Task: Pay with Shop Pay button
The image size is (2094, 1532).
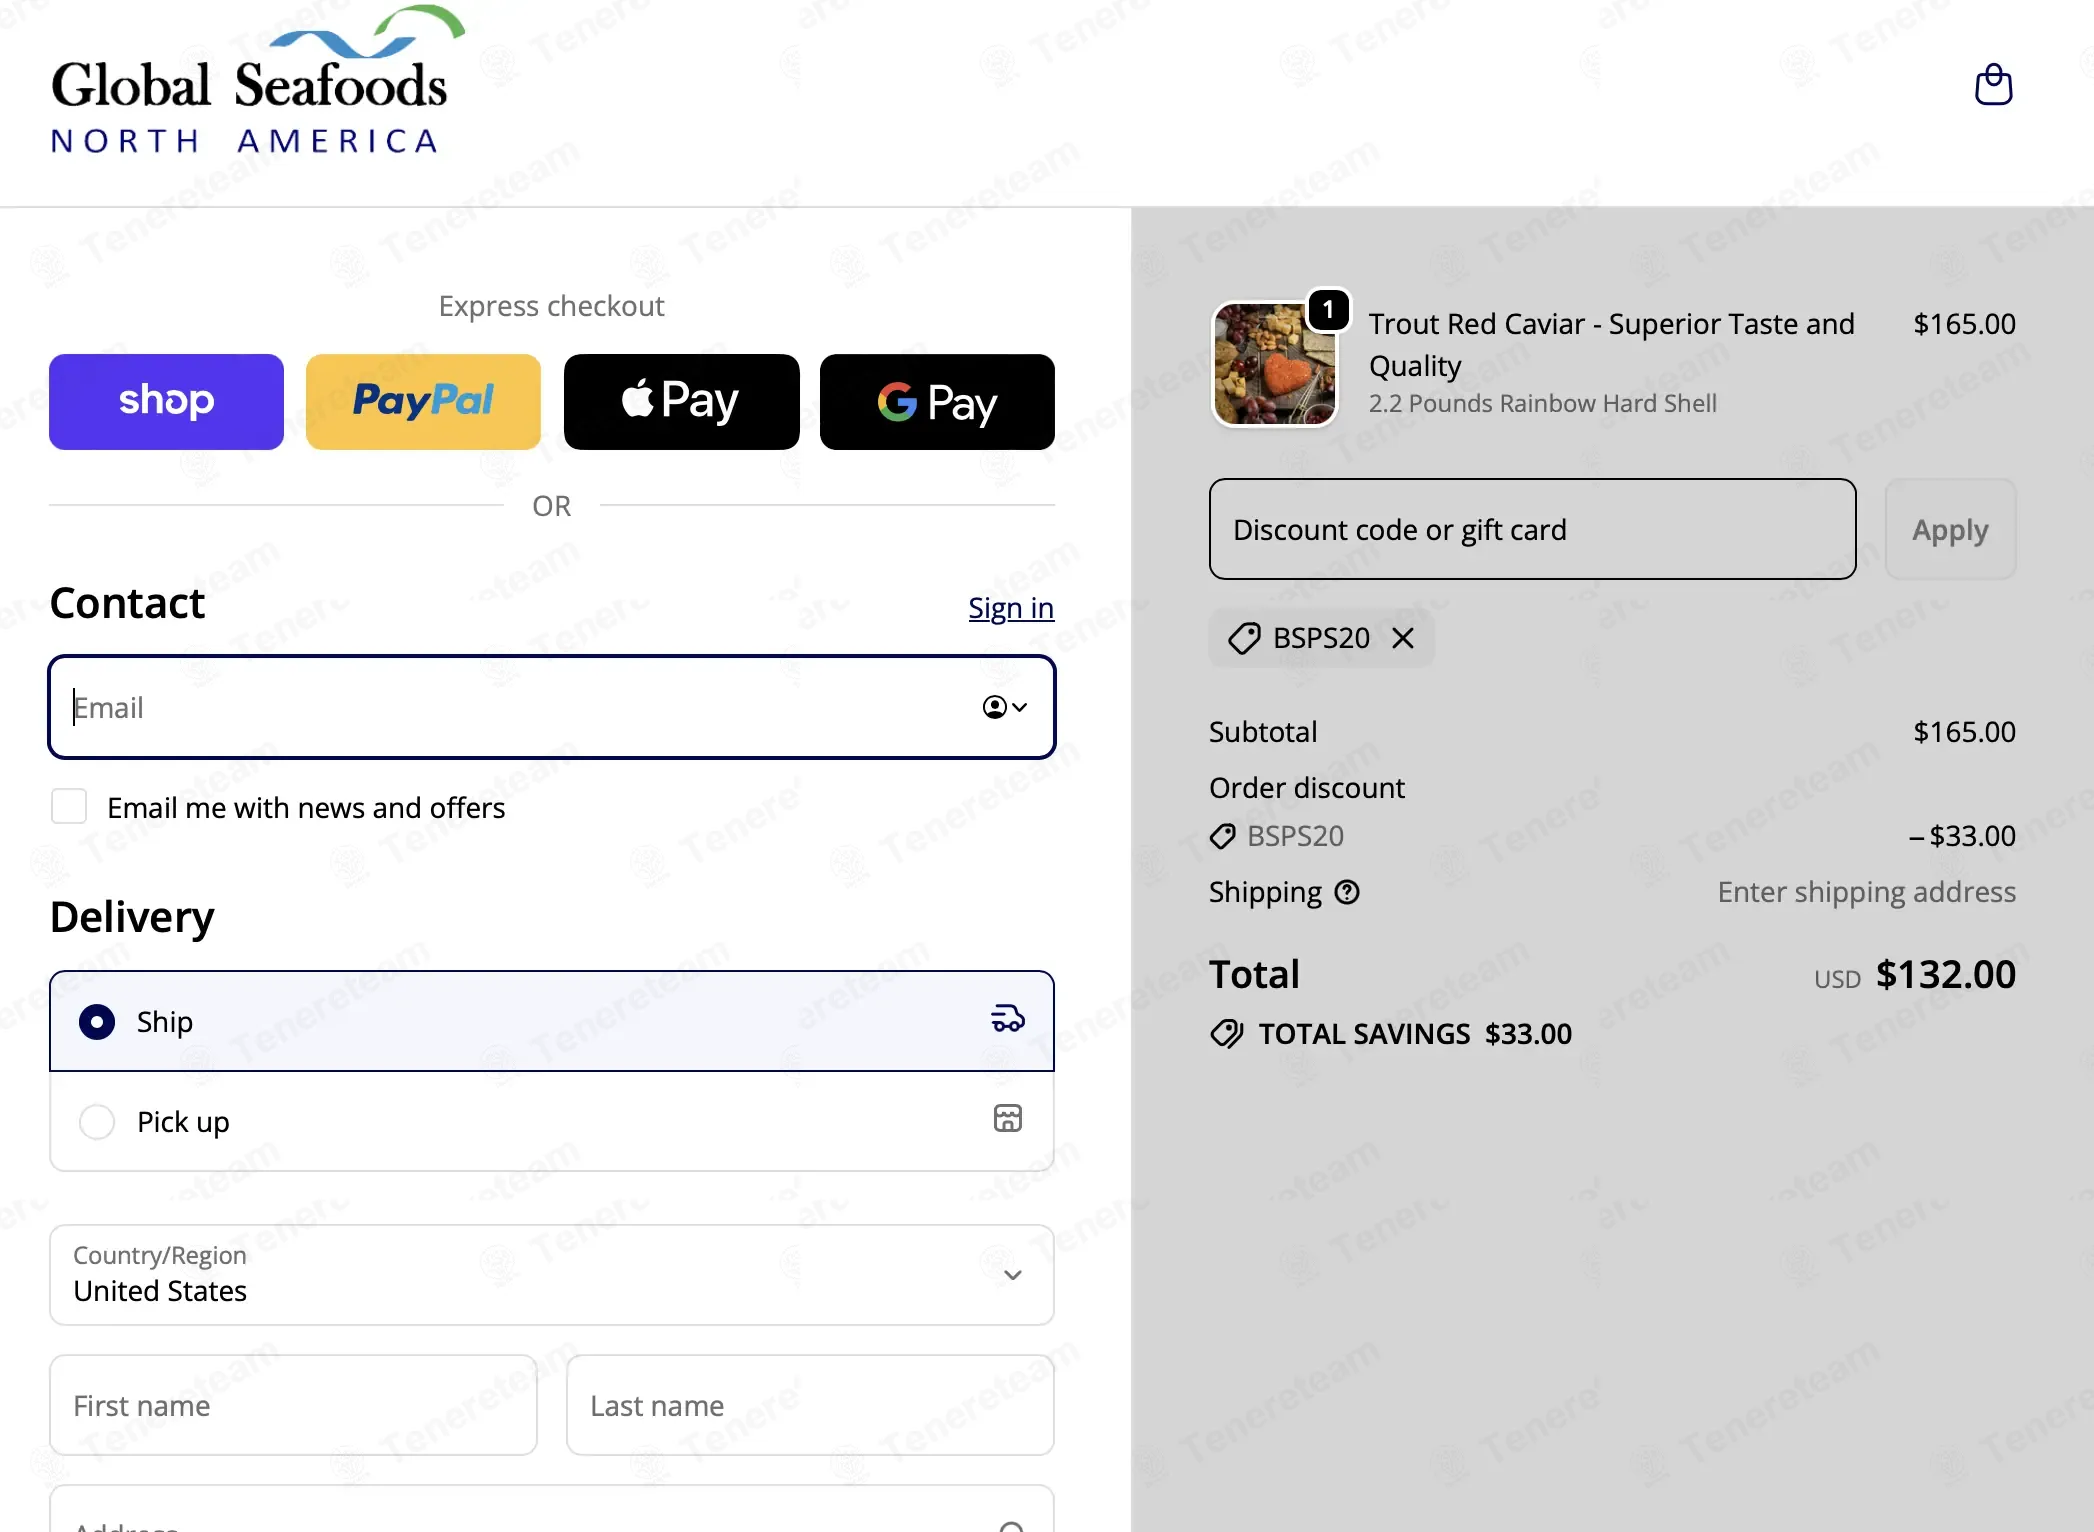Action: click(166, 402)
